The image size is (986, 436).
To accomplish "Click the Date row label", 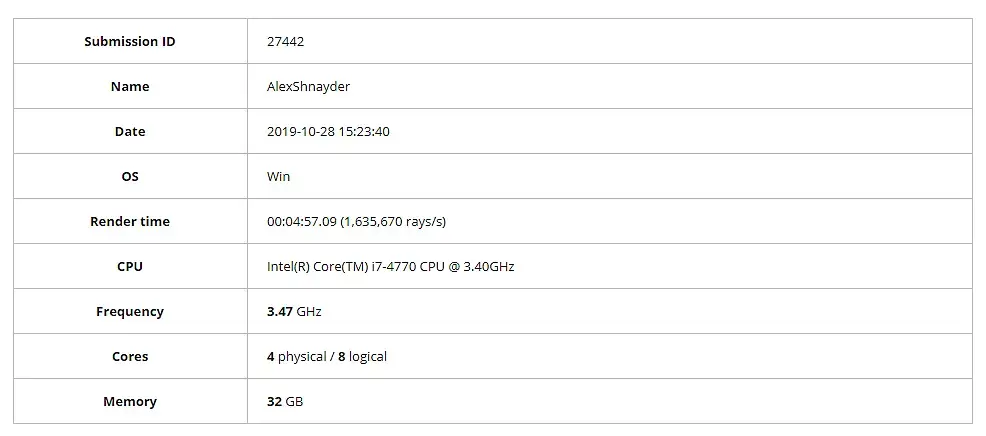I will 130,131.
